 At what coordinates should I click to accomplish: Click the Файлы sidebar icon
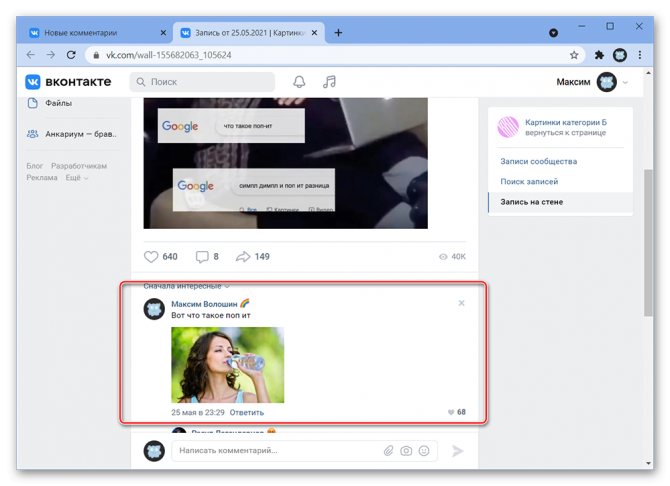pyautogui.click(x=32, y=103)
